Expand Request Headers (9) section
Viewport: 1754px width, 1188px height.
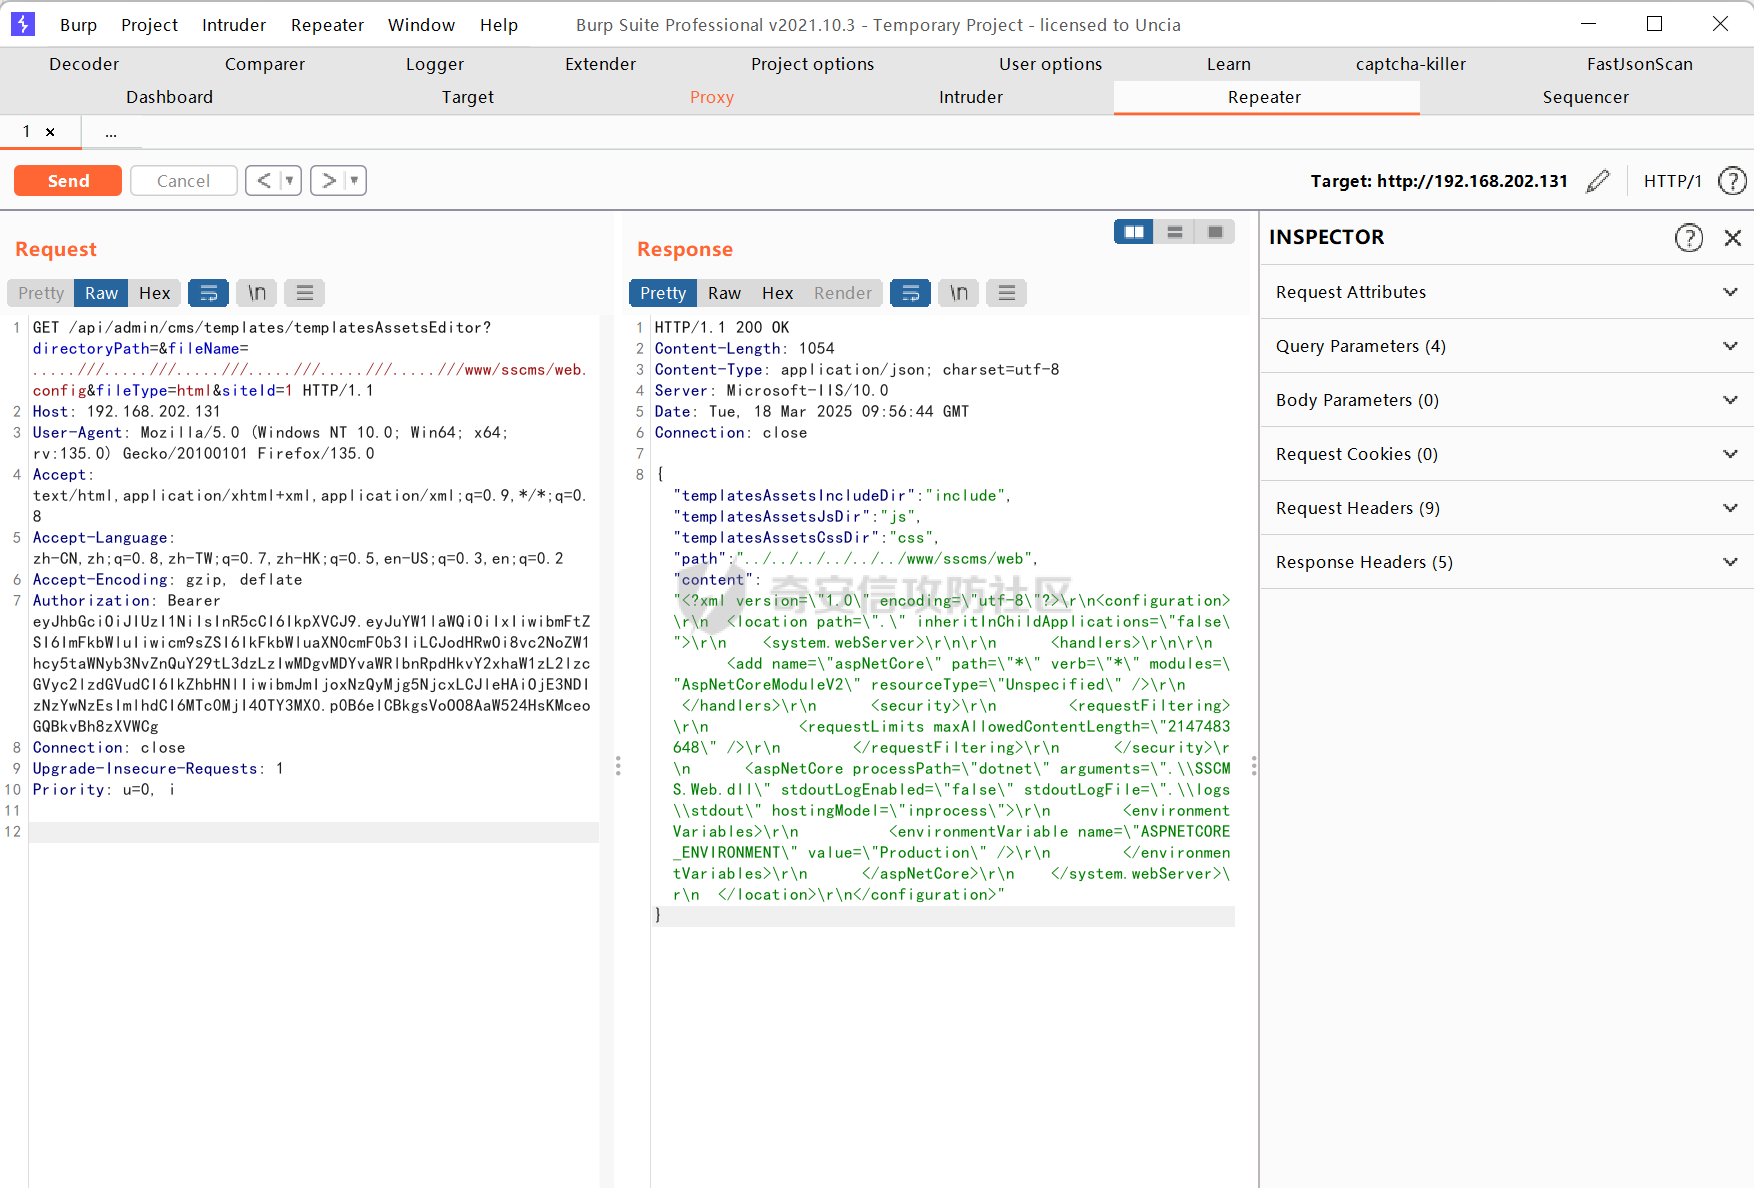tap(1507, 508)
